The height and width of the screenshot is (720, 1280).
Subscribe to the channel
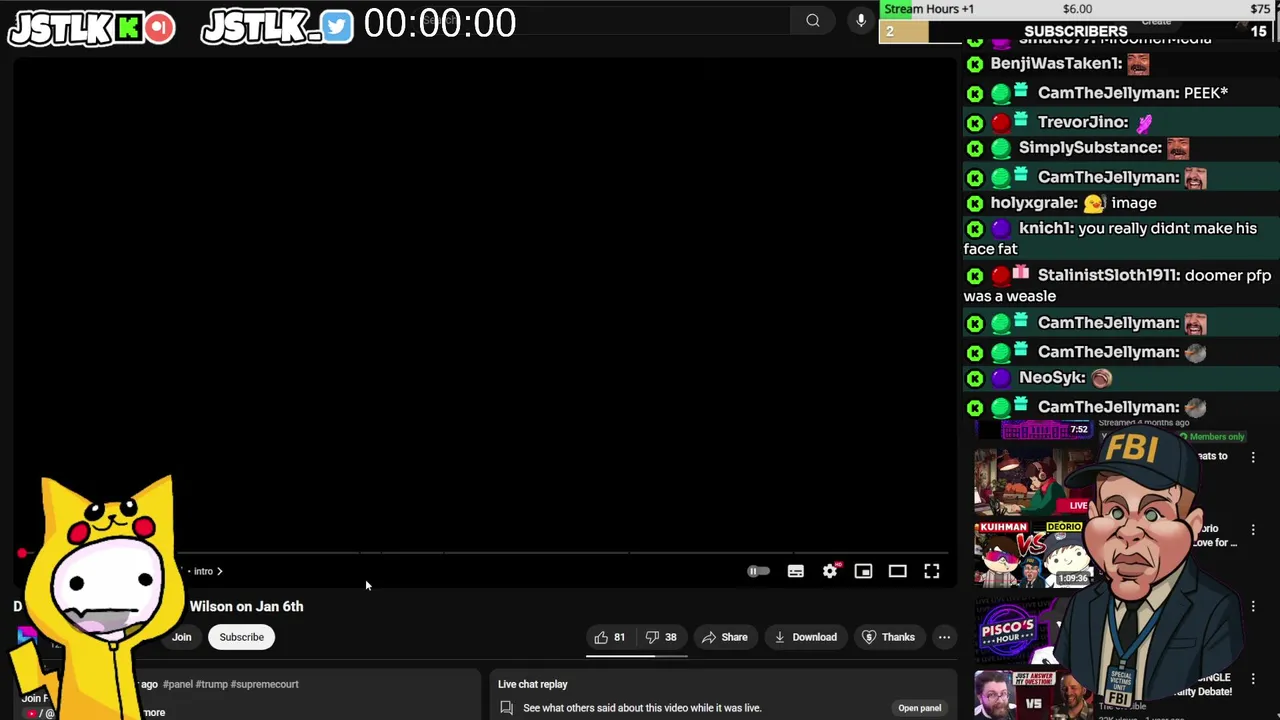pyautogui.click(x=242, y=637)
